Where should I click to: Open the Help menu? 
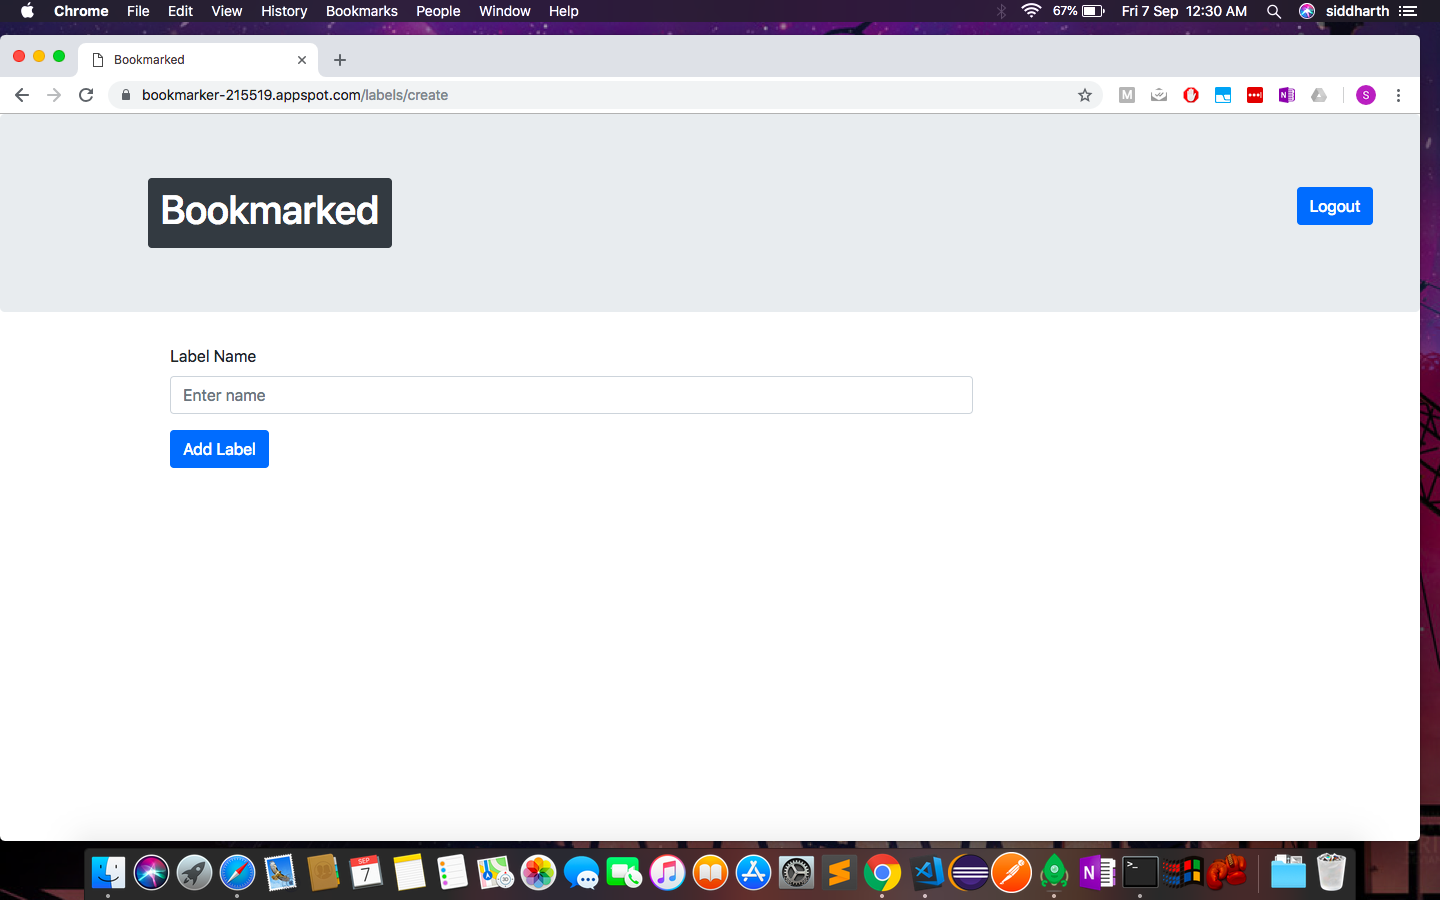coord(564,11)
